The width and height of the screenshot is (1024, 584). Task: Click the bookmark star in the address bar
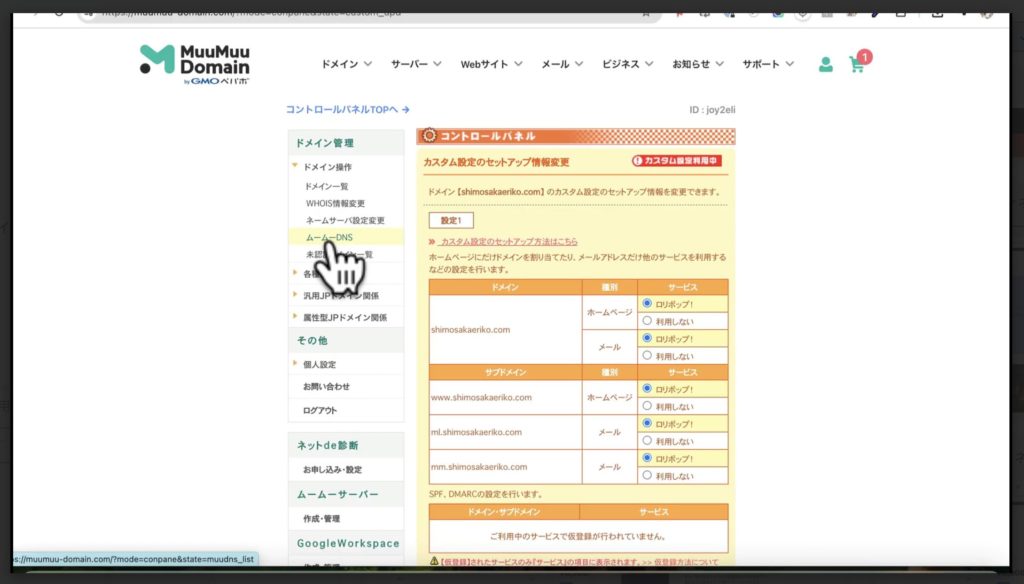click(645, 13)
